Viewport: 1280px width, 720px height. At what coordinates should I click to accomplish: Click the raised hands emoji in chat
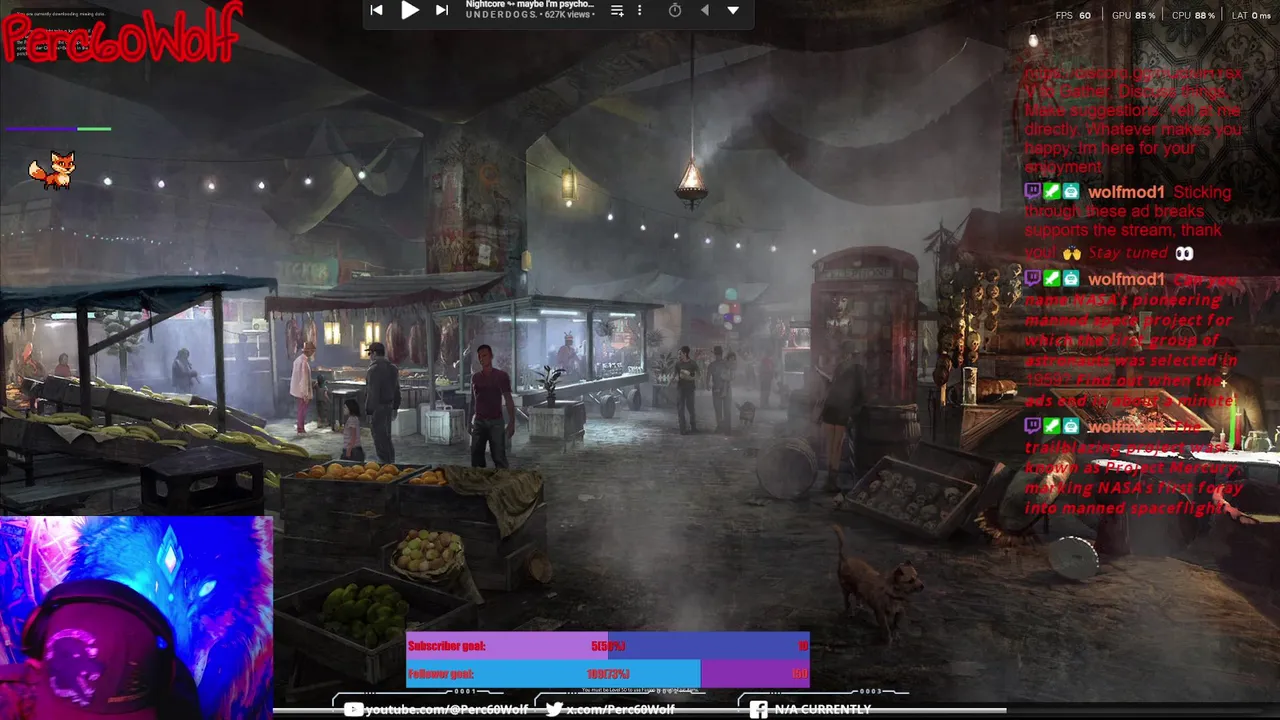pos(1071,253)
